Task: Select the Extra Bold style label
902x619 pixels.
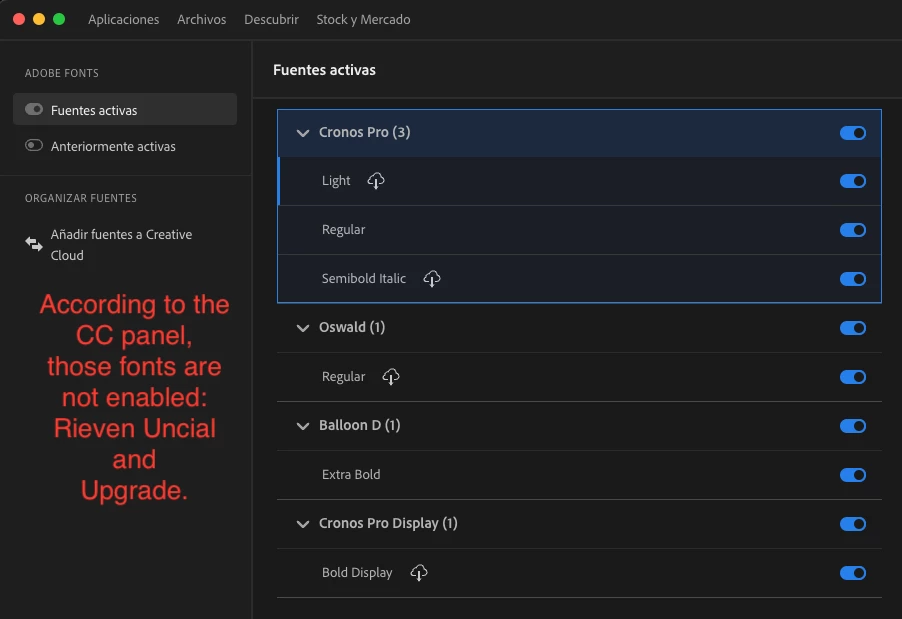Action: (351, 475)
